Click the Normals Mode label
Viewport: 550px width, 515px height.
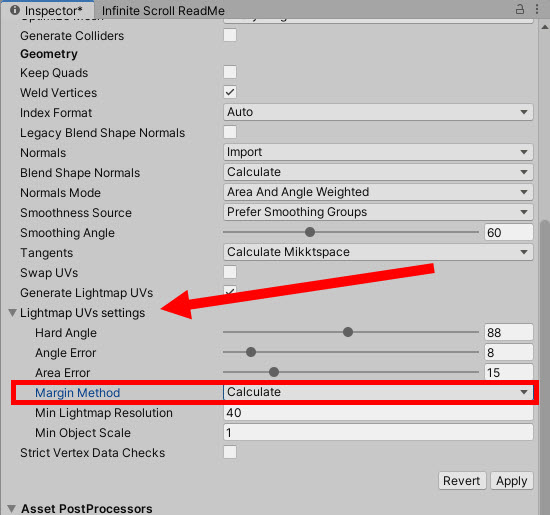(x=60, y=193)
